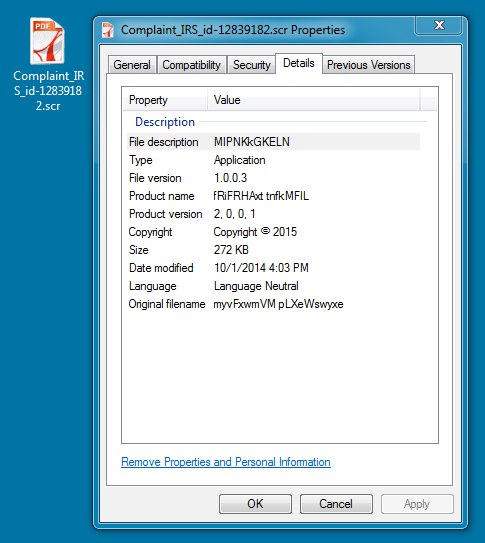
Task: Click the File version value 1.0.0.3
Action: [x=231, y=178]
